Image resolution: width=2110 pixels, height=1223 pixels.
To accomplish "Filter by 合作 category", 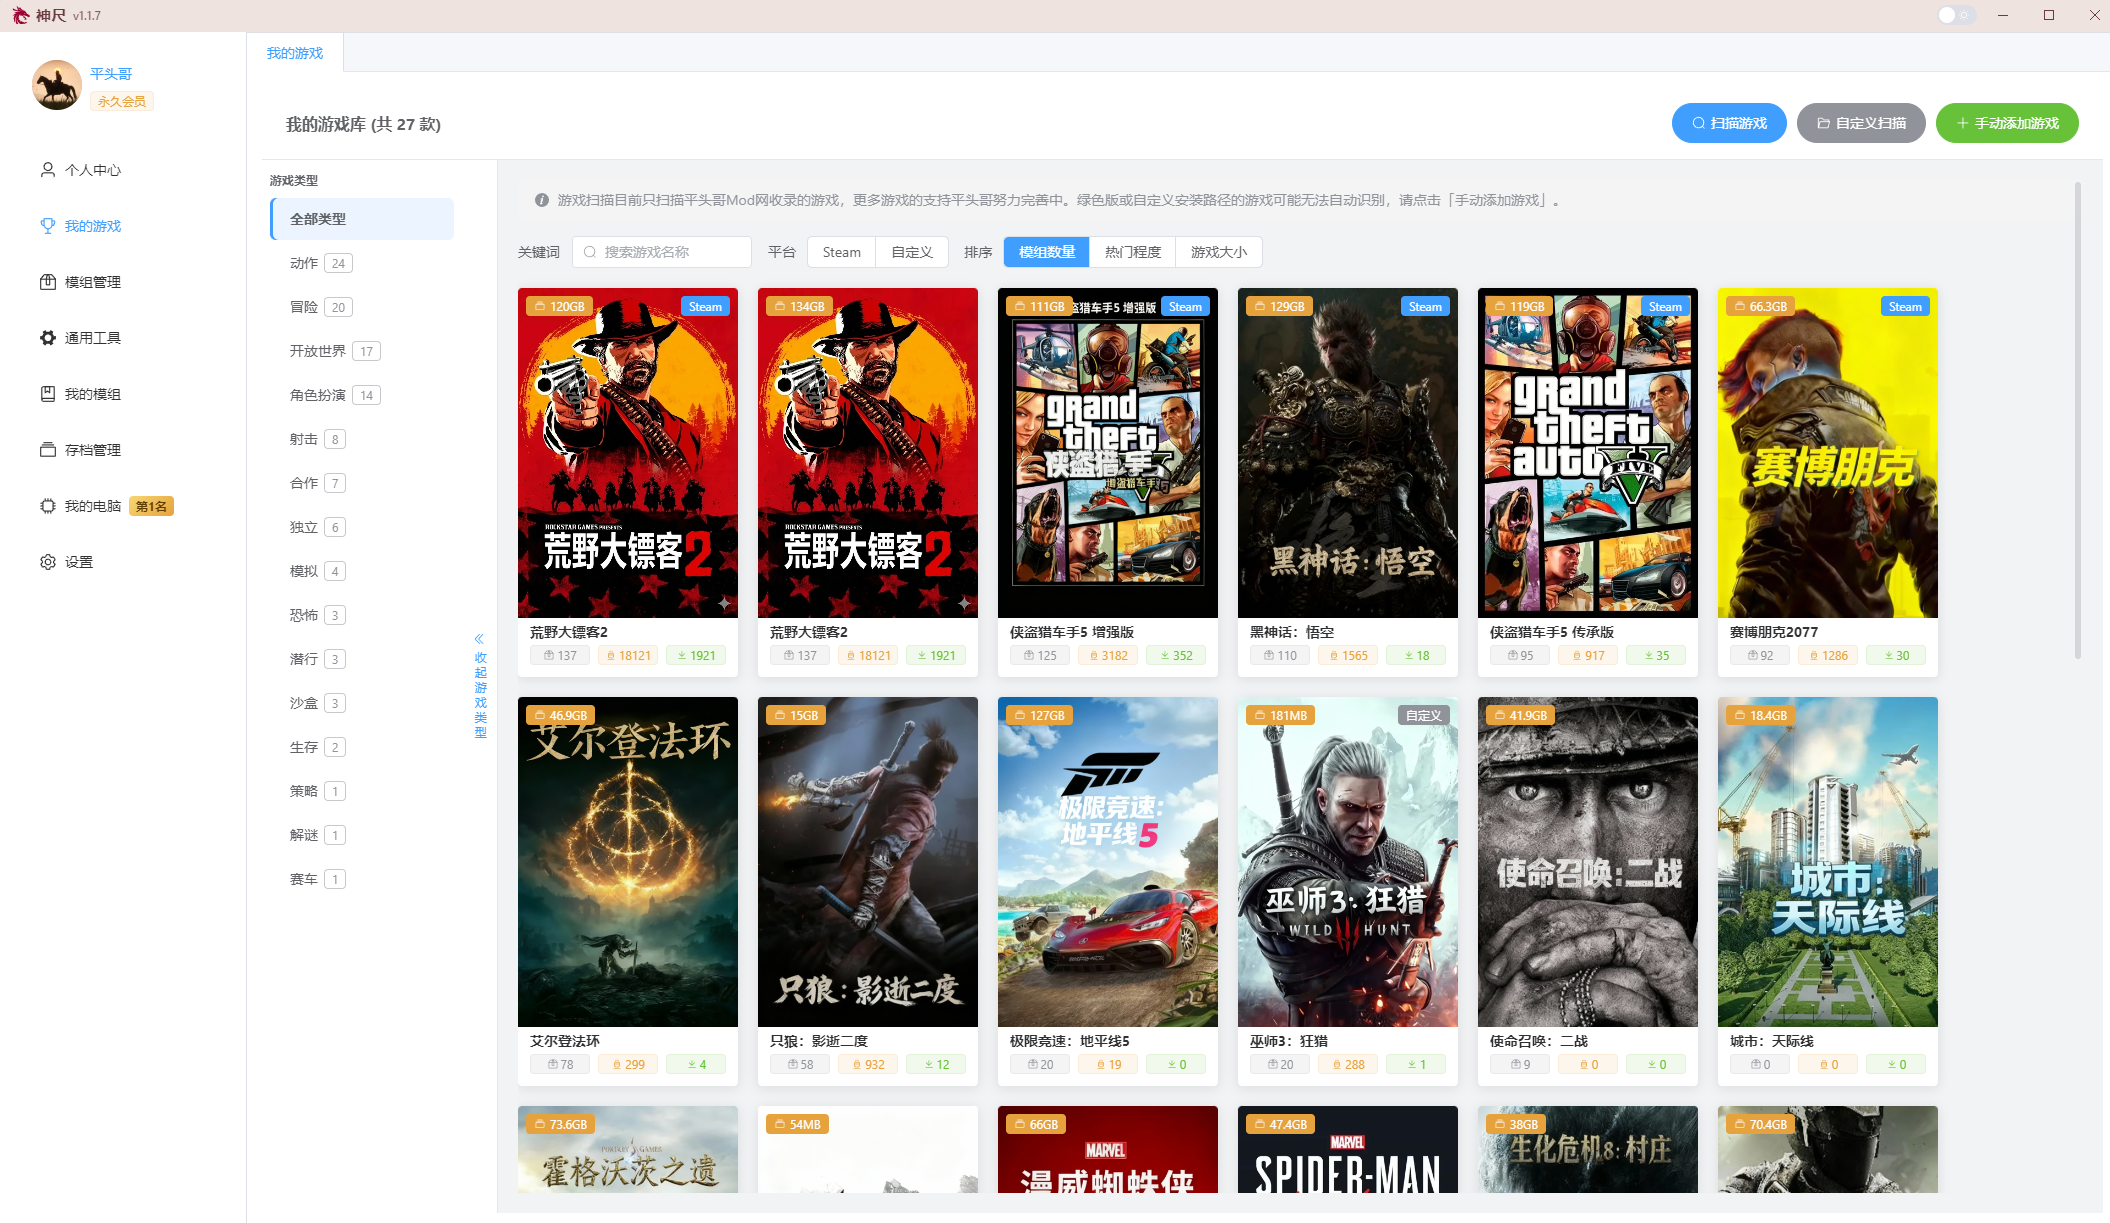I will pos(318,483).
